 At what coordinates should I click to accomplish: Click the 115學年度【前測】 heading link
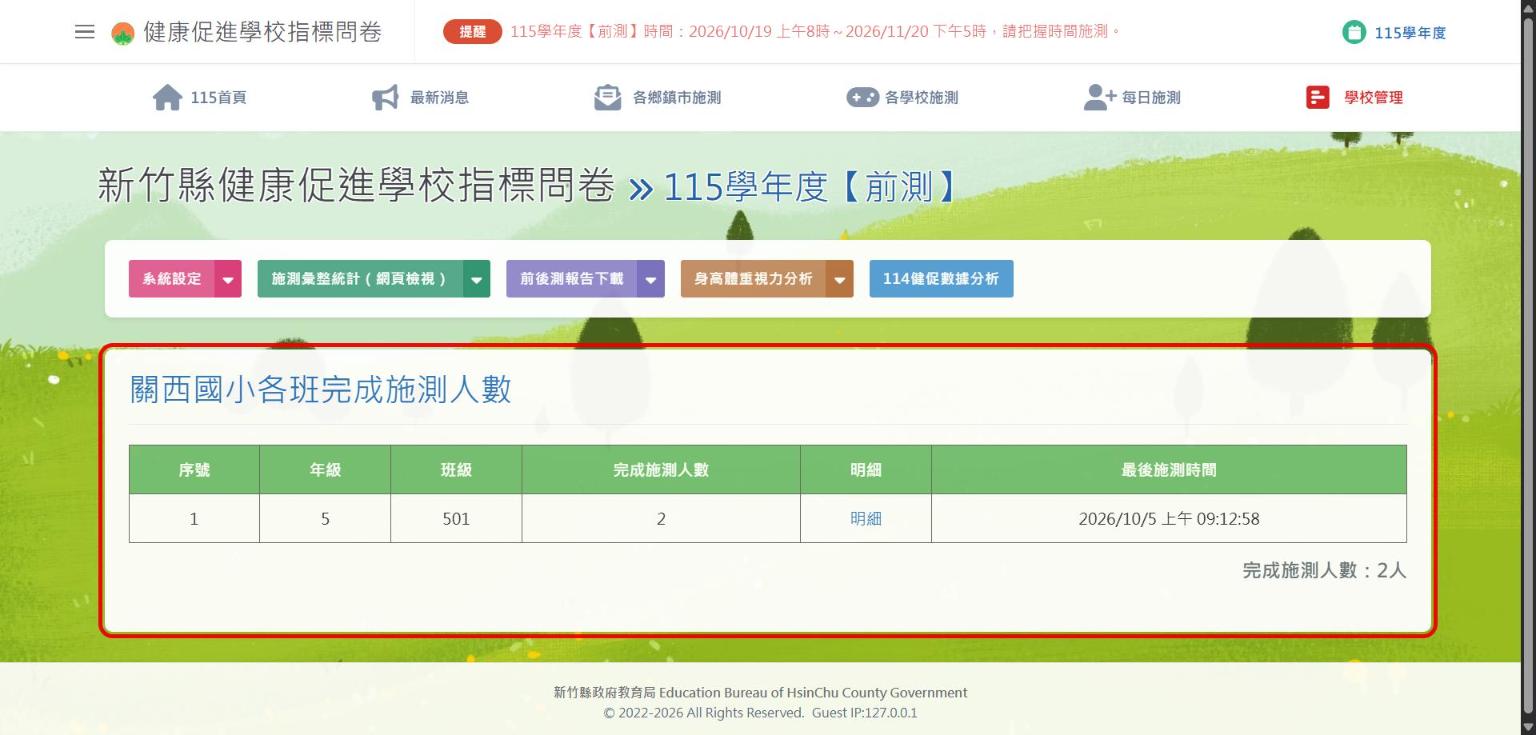coord(810,187)
